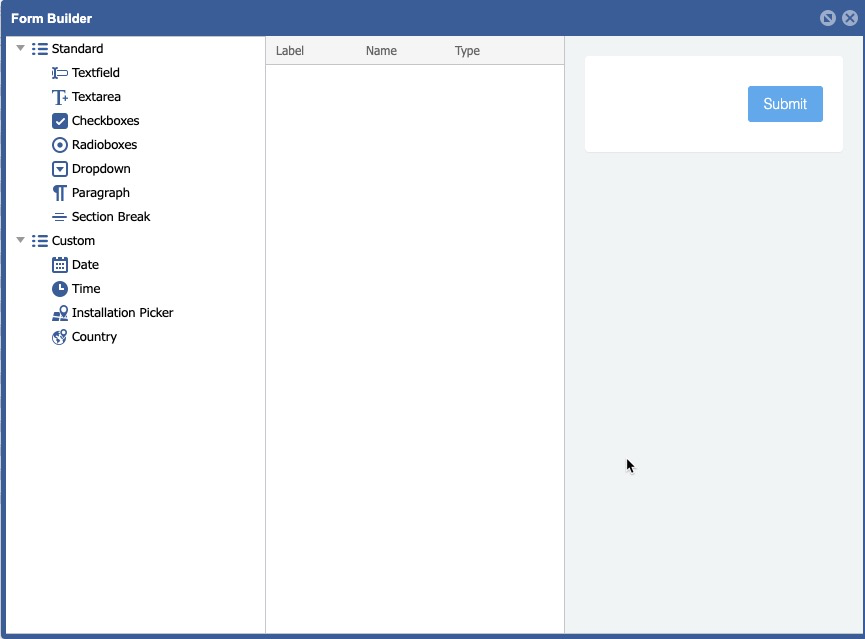The image size is (865, 639).
Task: Click the Checkboxes component icon
Action: pyautogui.click(x=60, y=121)
